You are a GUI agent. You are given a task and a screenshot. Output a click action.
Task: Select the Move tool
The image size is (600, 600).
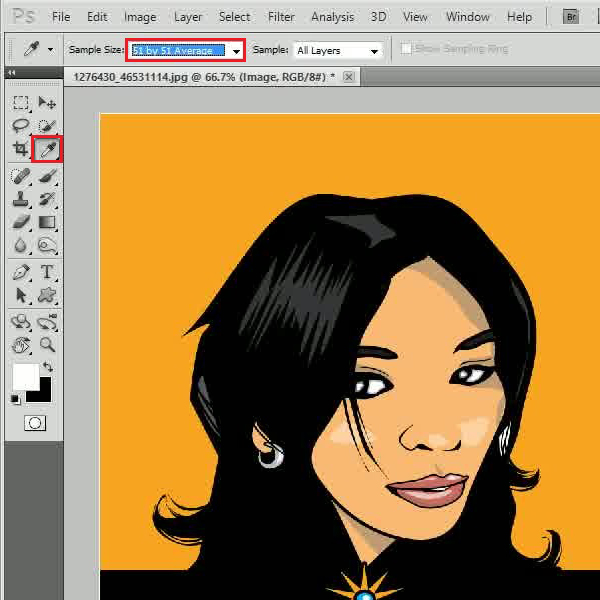[47, 103]
